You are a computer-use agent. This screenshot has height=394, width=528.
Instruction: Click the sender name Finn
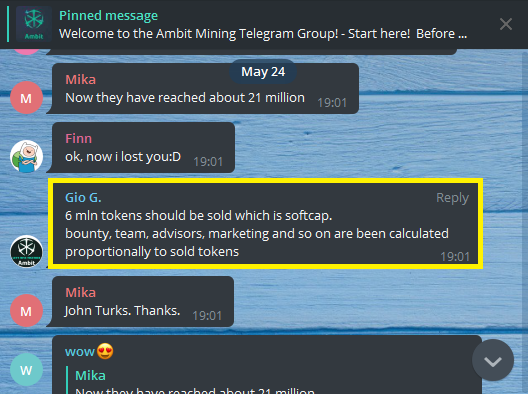[x=78, y=138]
